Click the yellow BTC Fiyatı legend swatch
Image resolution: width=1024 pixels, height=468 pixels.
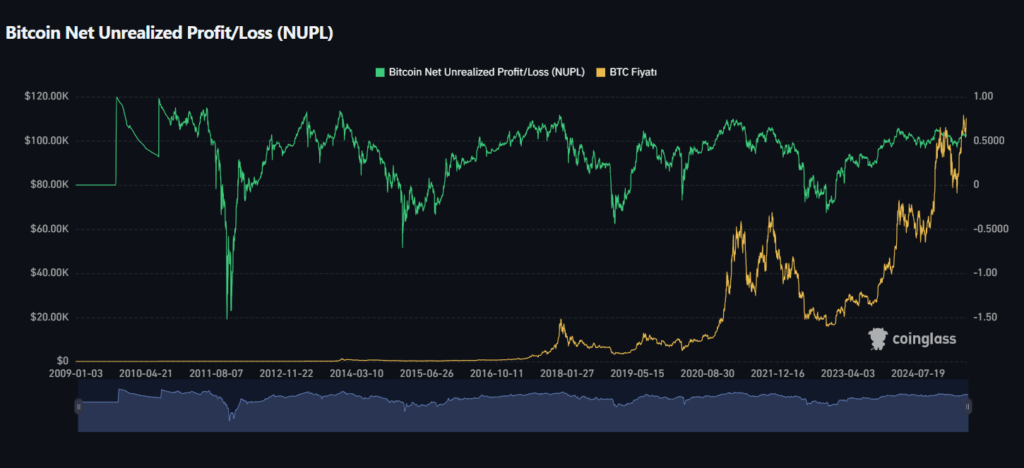pos(601,73)
